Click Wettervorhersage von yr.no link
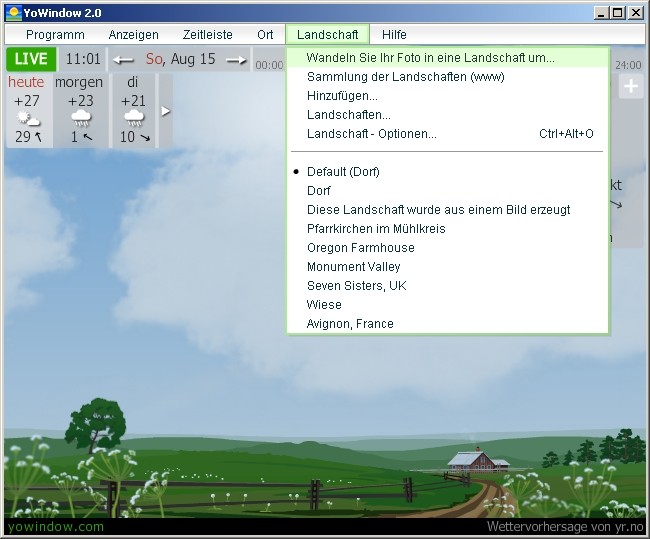 [x=565, y=526]
